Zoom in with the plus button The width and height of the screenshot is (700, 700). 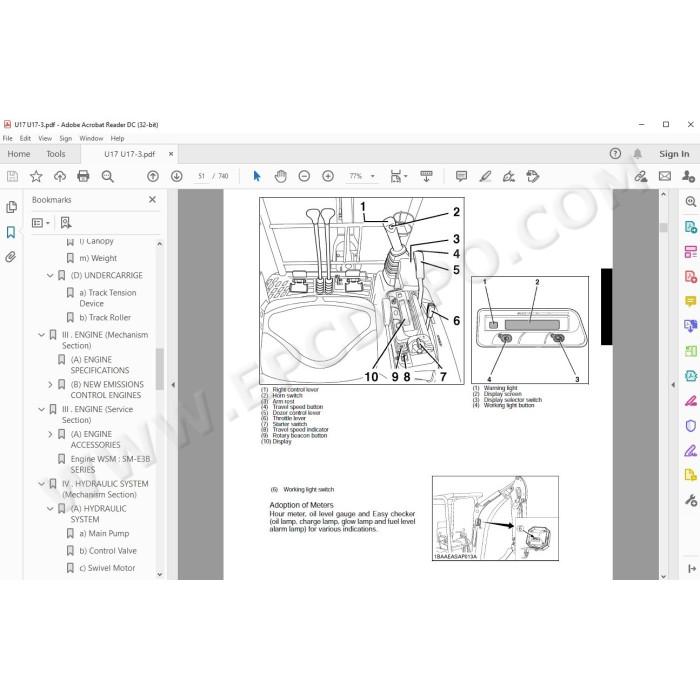click(x=328, y=176)
